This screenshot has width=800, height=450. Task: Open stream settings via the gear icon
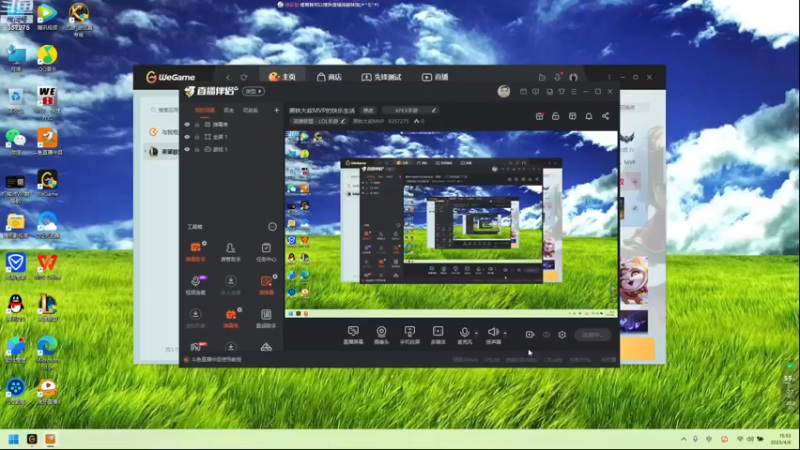[x=562, y=335]
